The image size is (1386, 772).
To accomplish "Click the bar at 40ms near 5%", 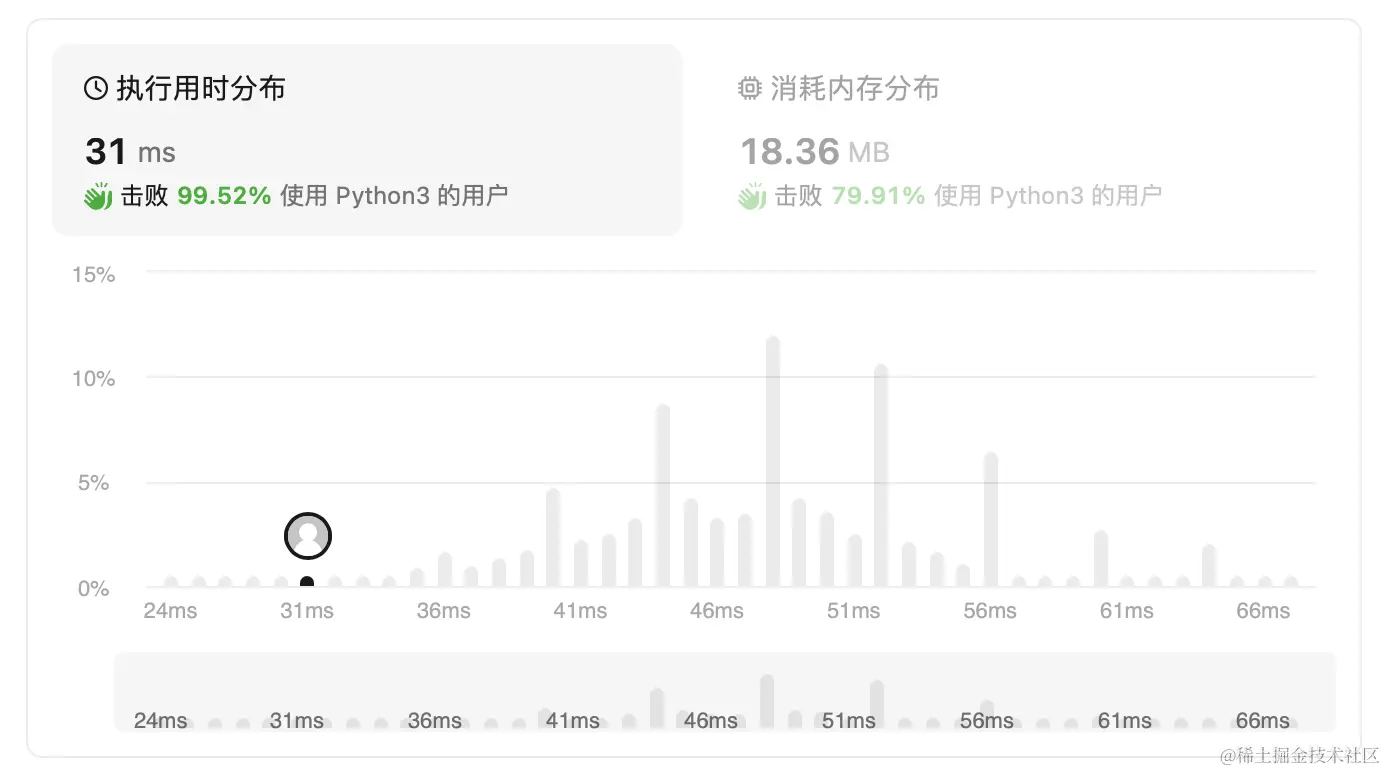I will point(553,538).
